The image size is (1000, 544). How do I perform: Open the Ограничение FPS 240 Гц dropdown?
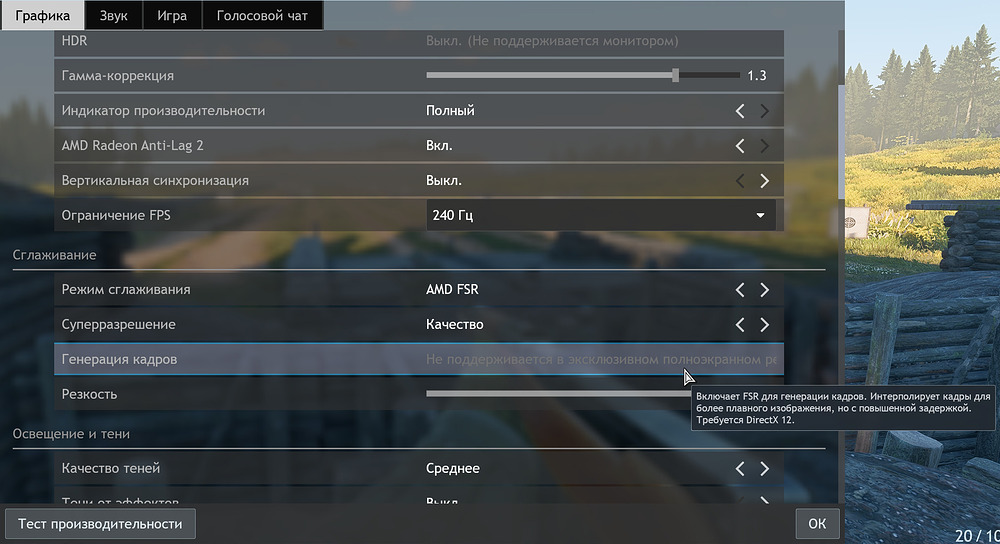click(x=601, y=215)
